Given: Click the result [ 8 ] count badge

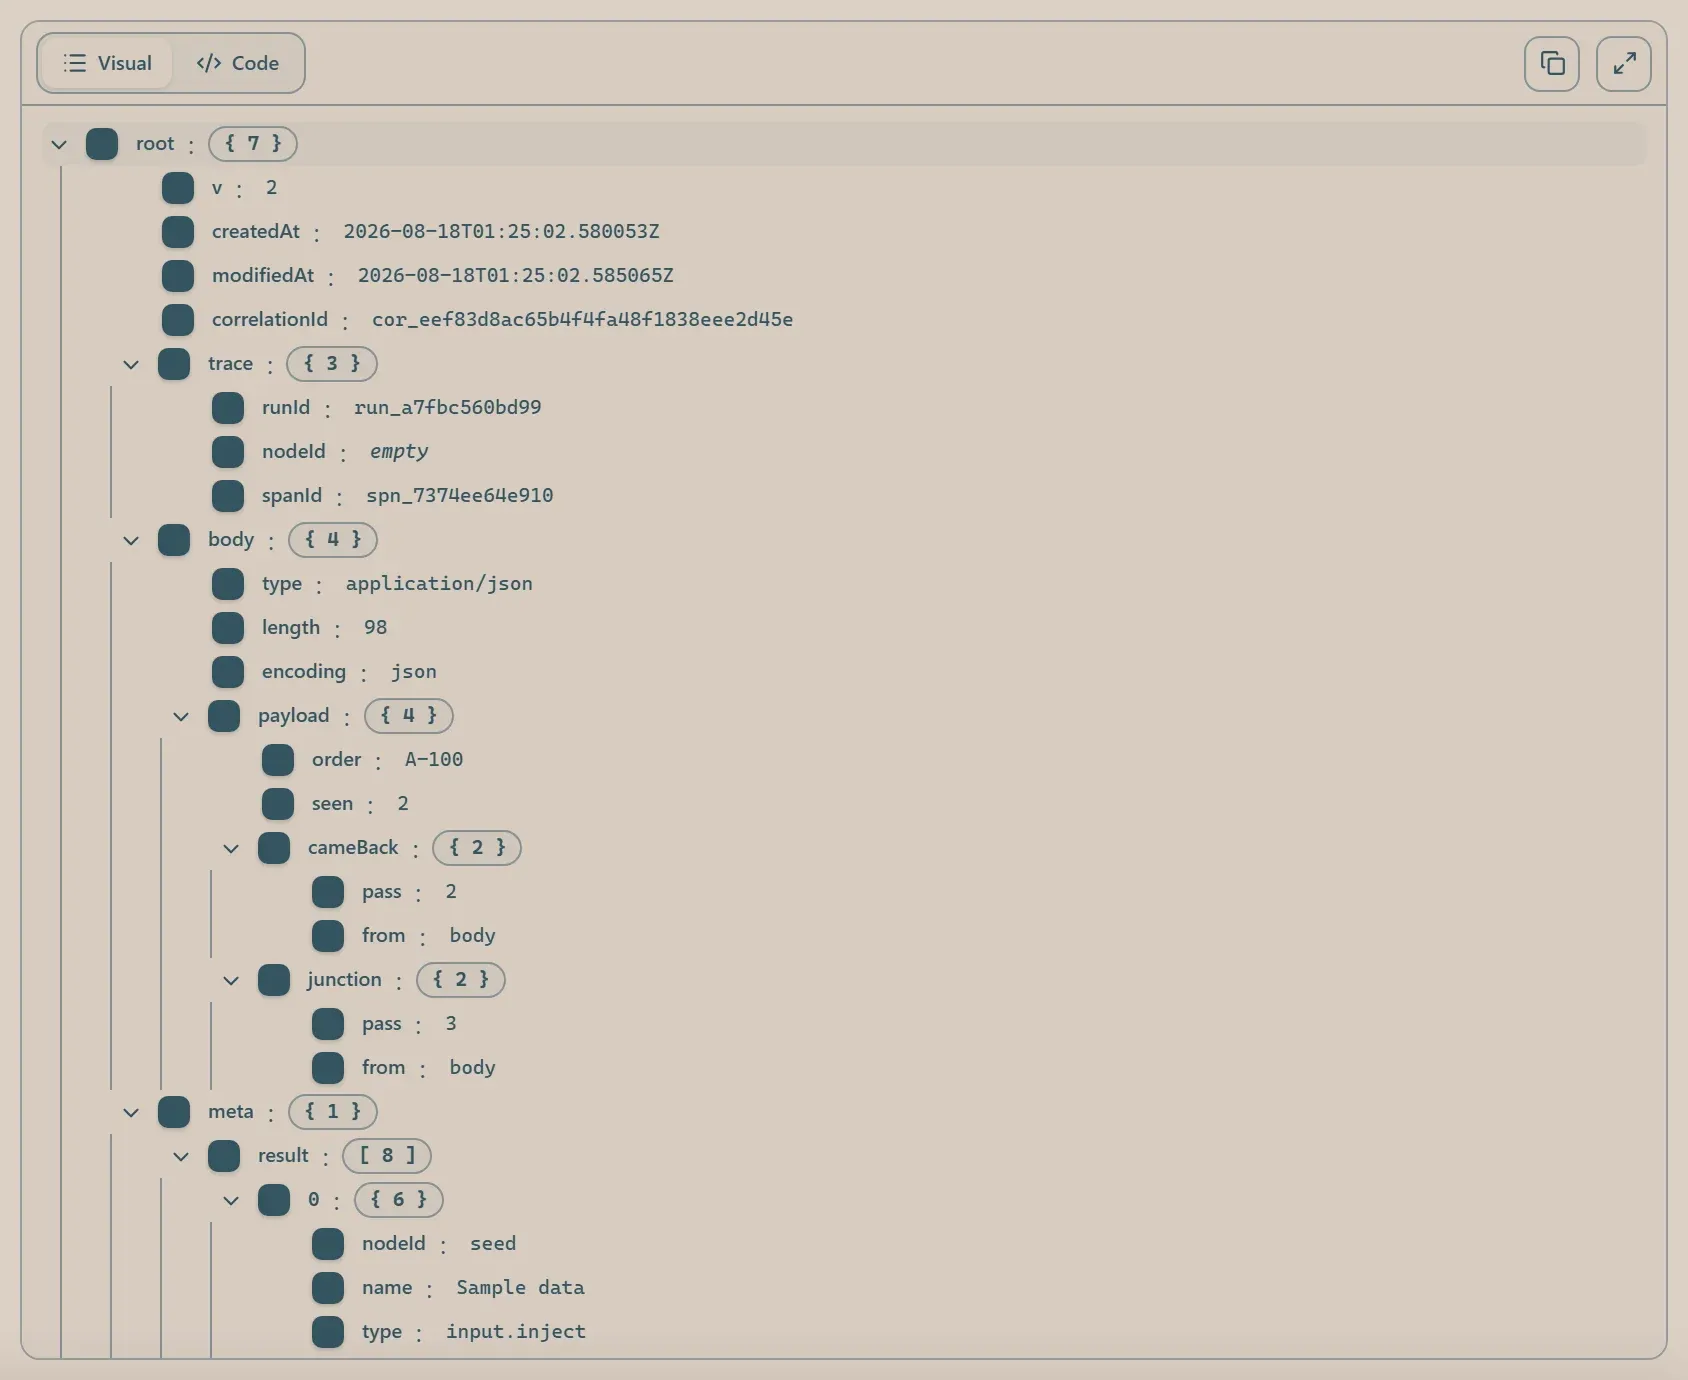Looking at the screenshot, I should [387, 1156].
